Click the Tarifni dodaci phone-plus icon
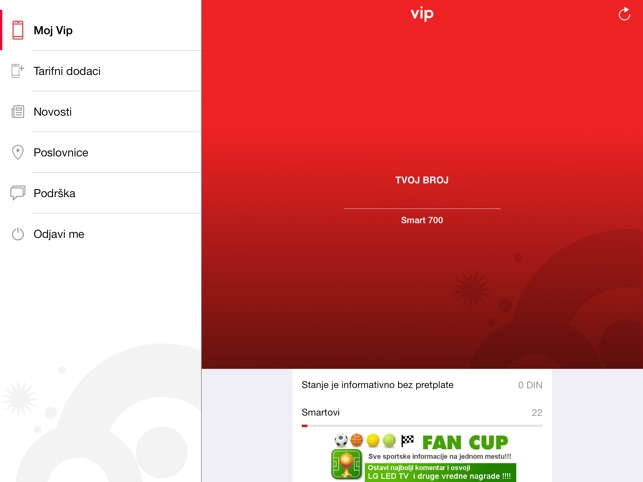 coord(17,71)
